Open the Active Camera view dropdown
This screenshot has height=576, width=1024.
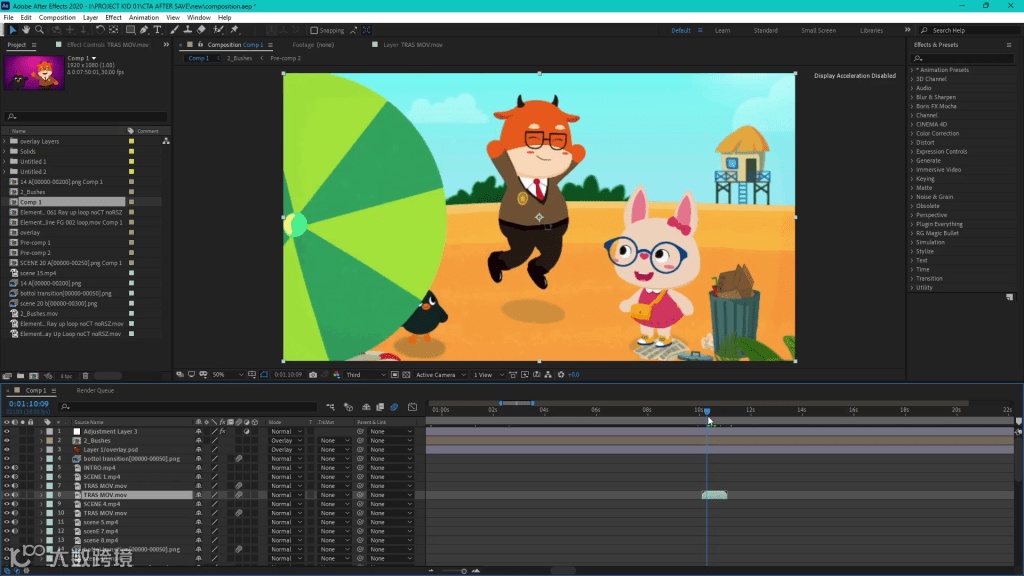tap(441, 375)
